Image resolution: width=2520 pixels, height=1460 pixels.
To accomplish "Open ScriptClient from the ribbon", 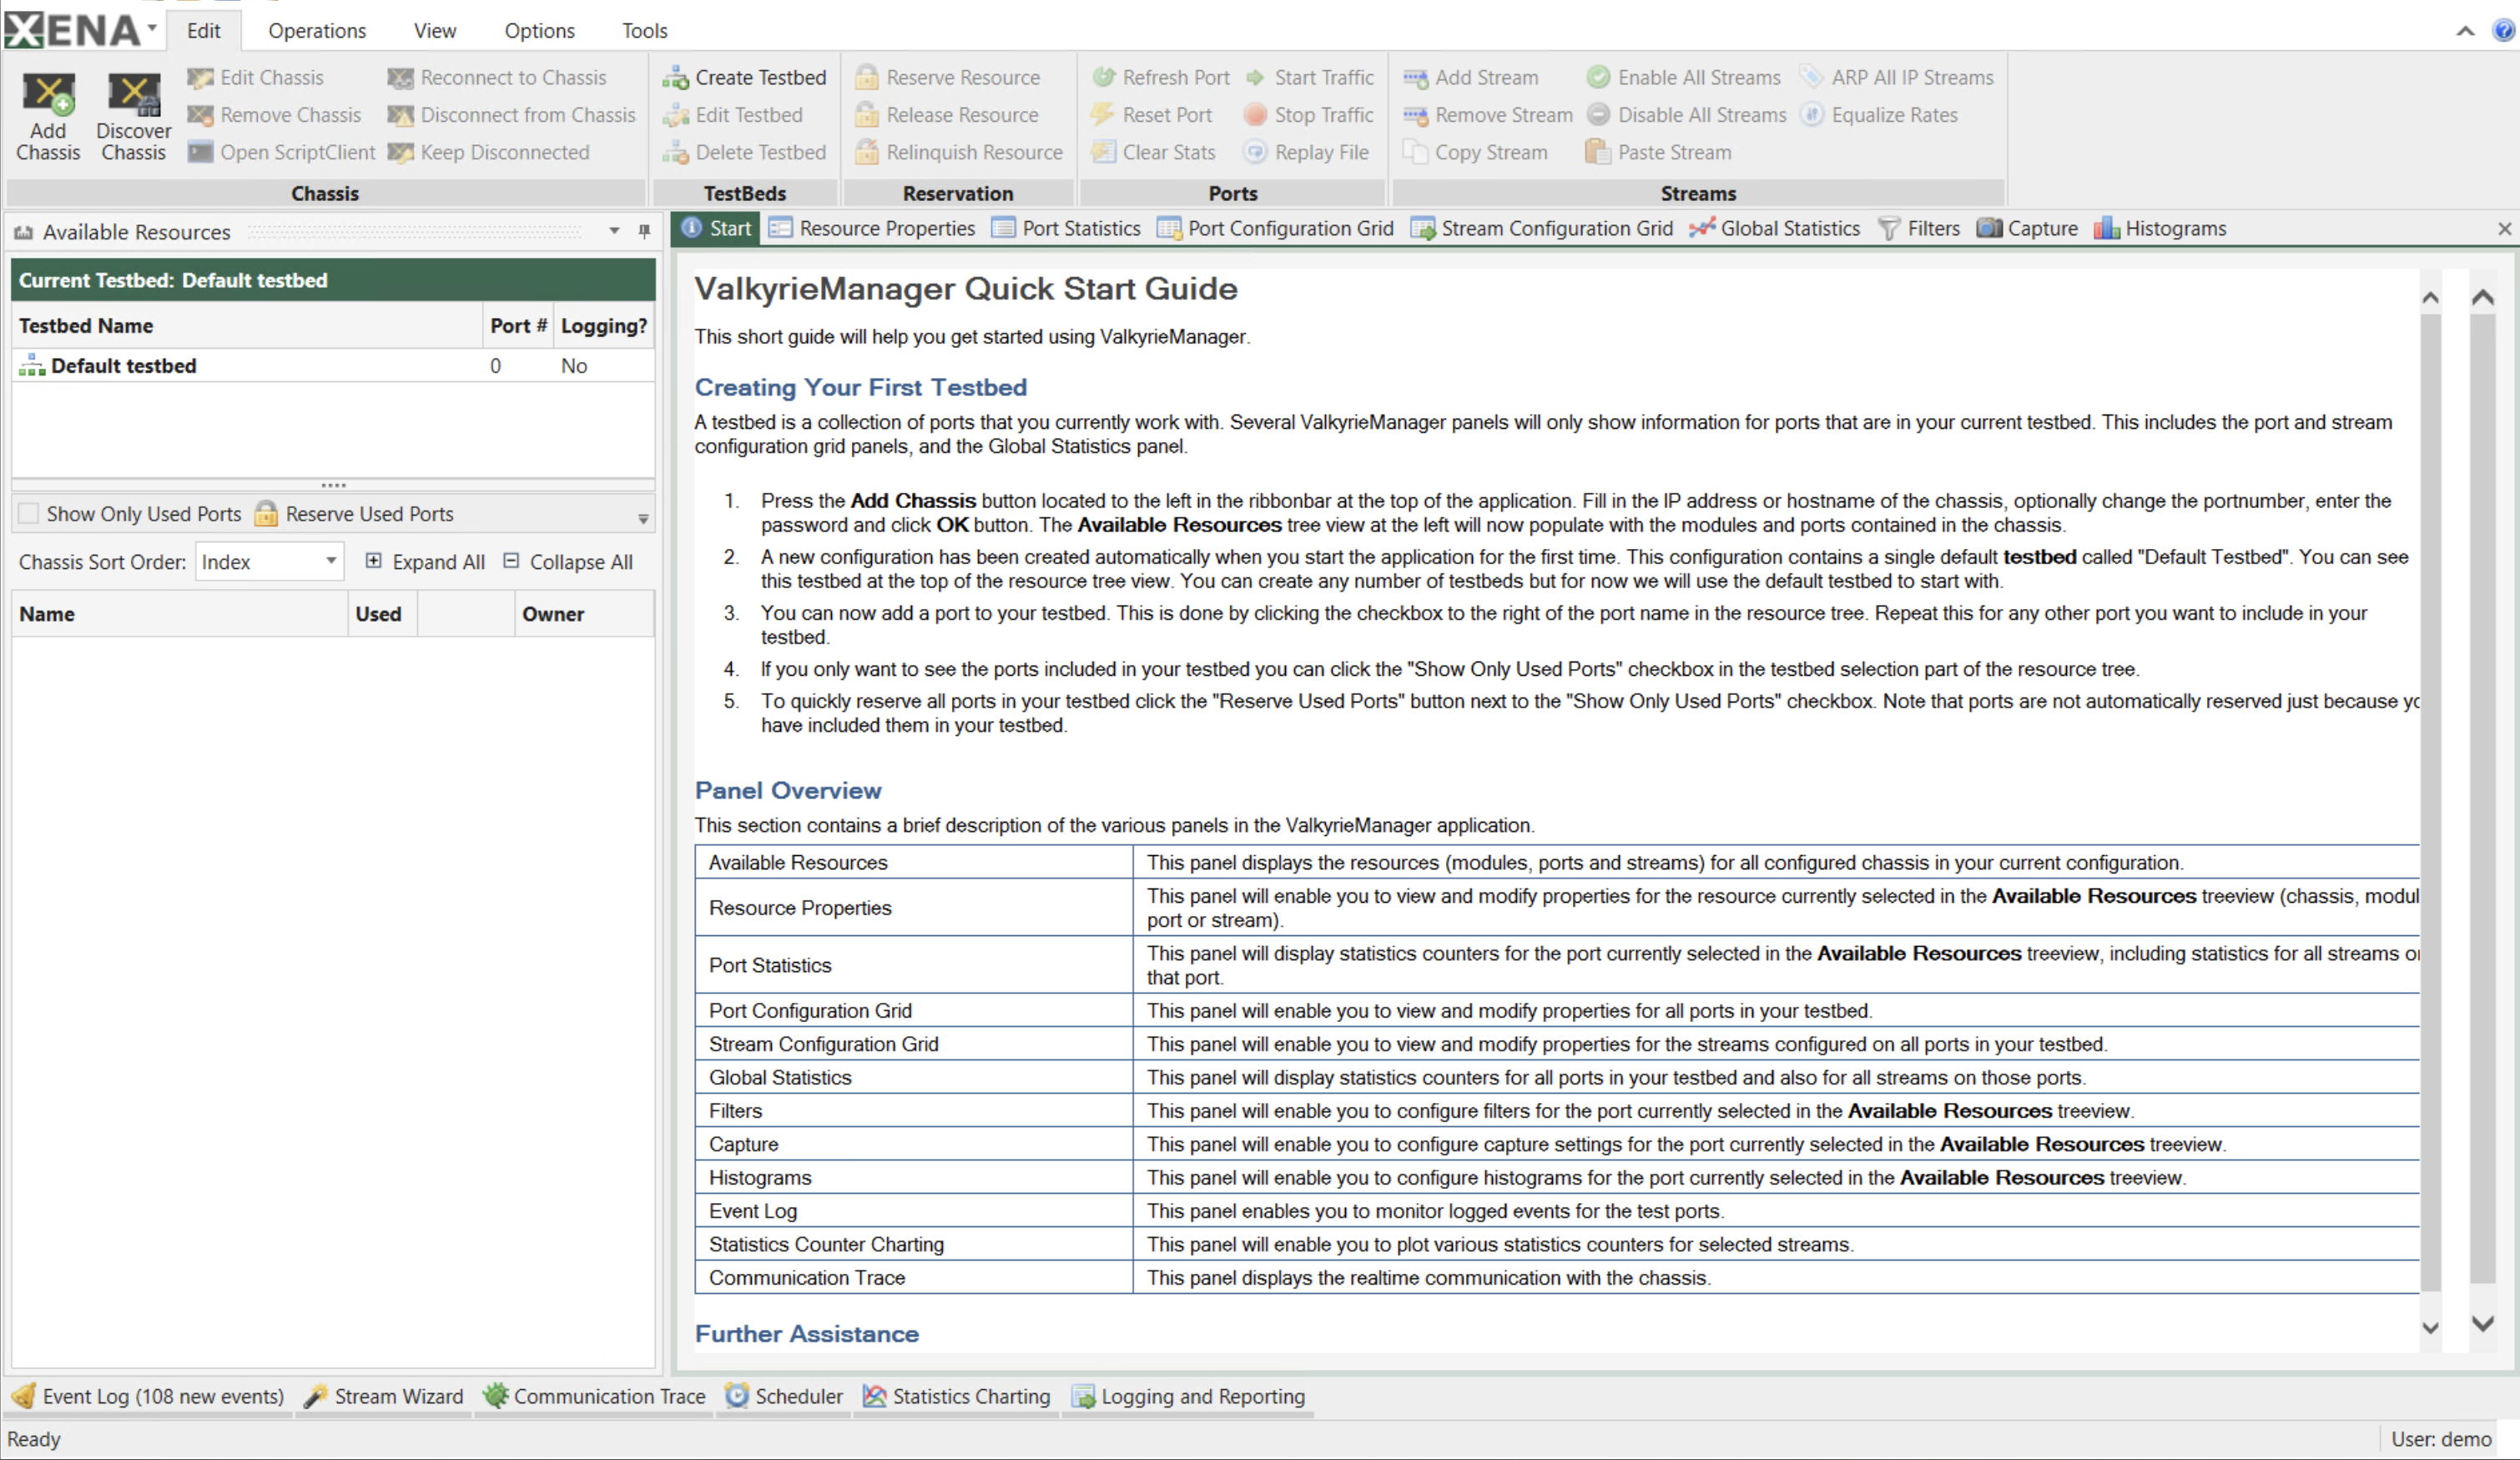I will coord(281,152).
